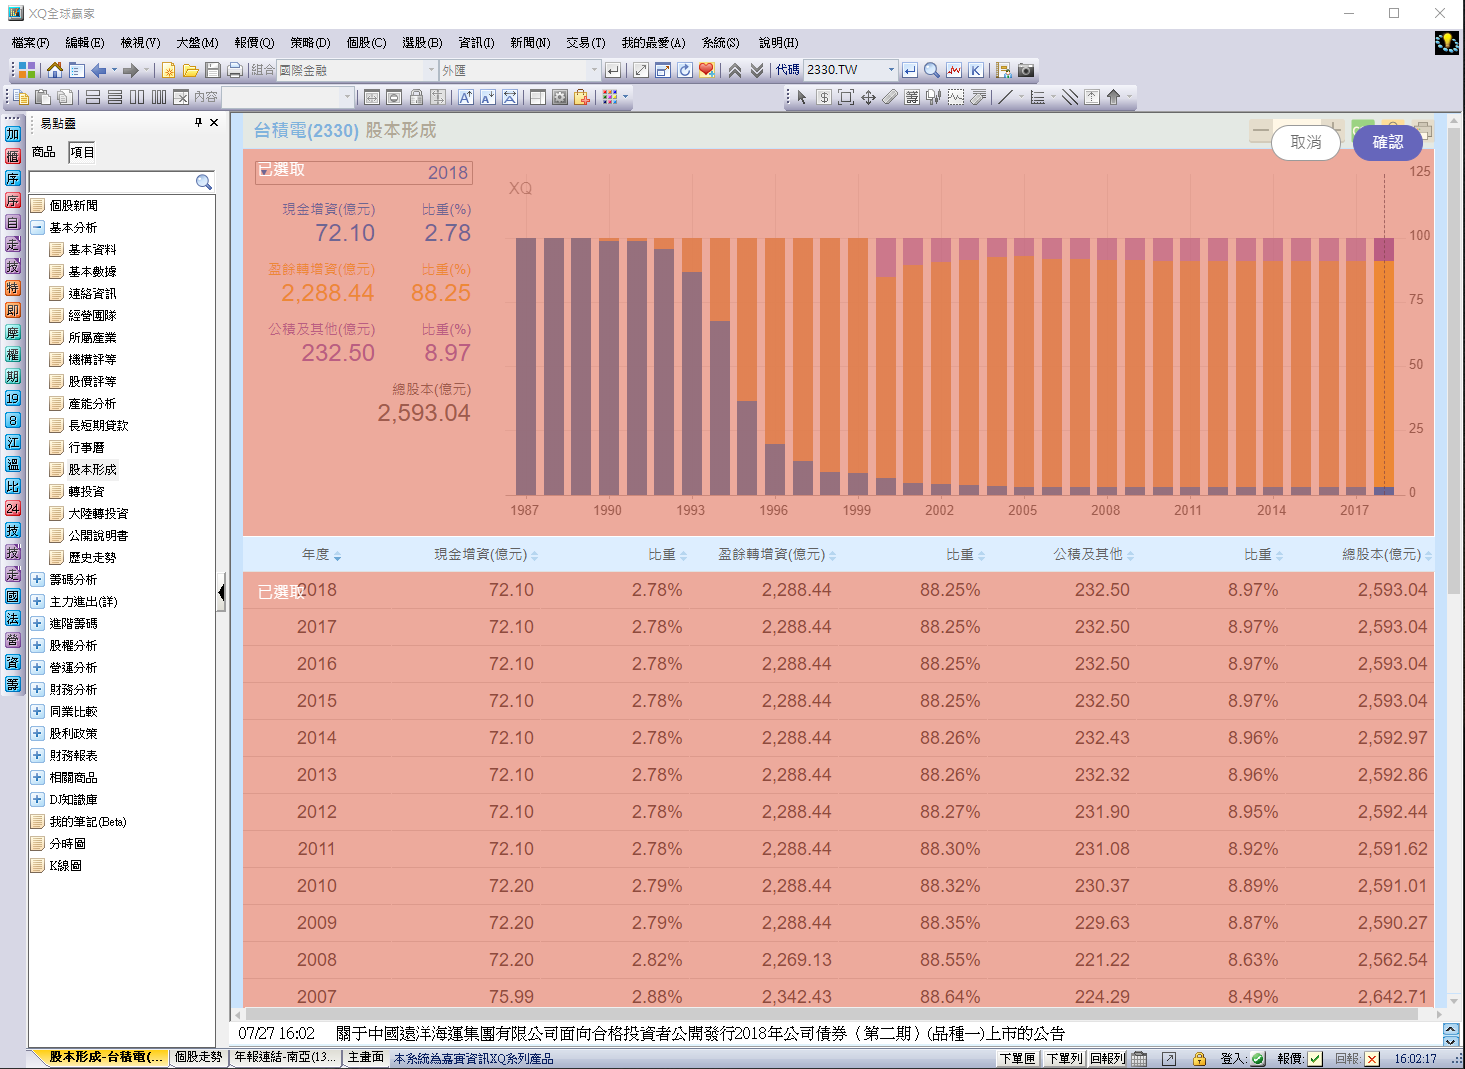Expand the 主力進出(詳) tree node
Screen dimensions: 1465x1069
pyautogui.click(x=37, y=601)
